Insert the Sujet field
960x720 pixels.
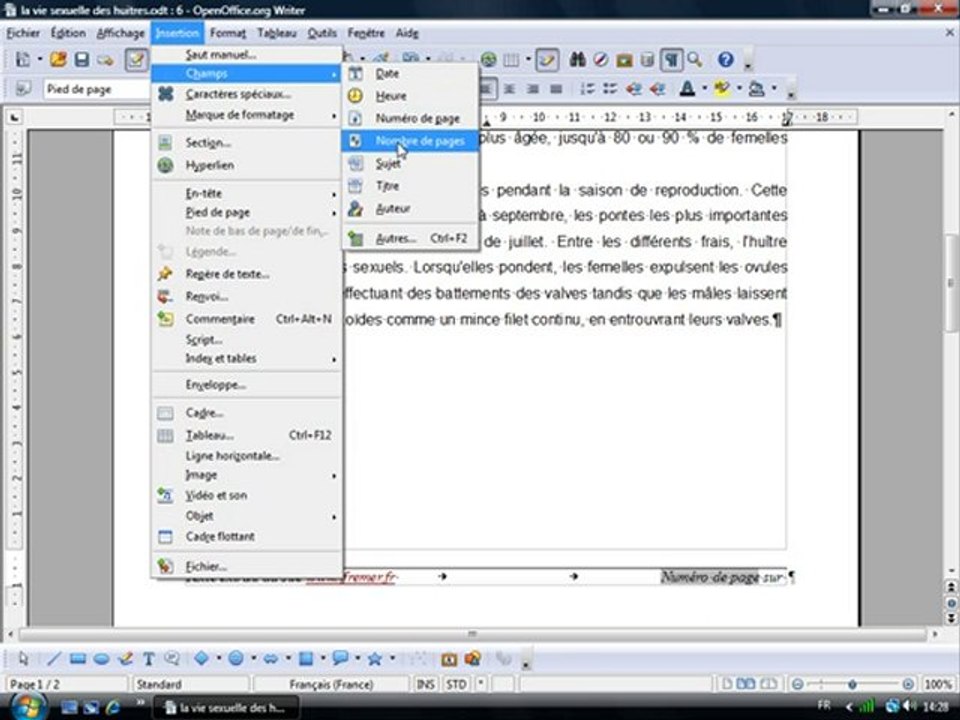pyautogui.click(x=410, y=163)
